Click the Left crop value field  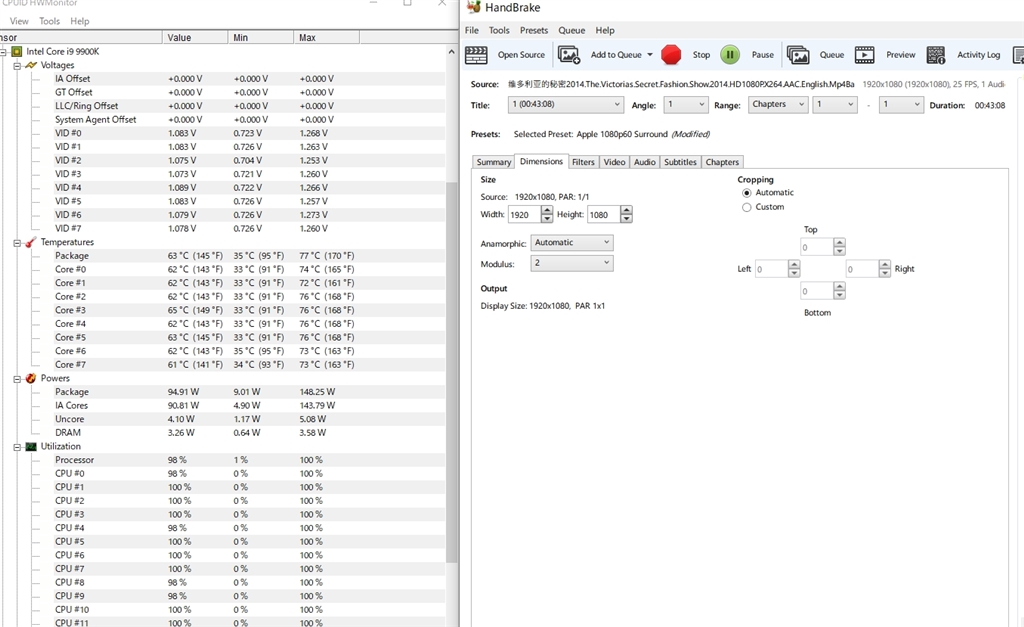point(771,269)
